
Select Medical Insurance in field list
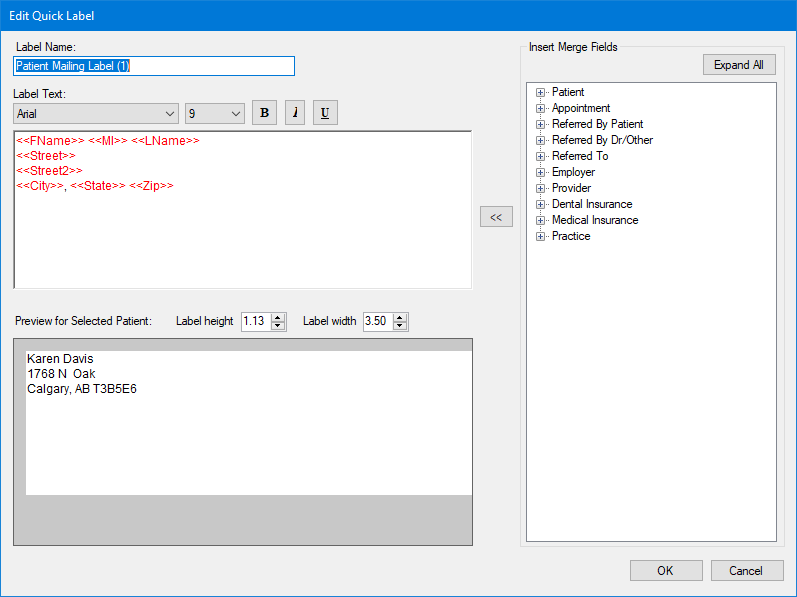594,220
